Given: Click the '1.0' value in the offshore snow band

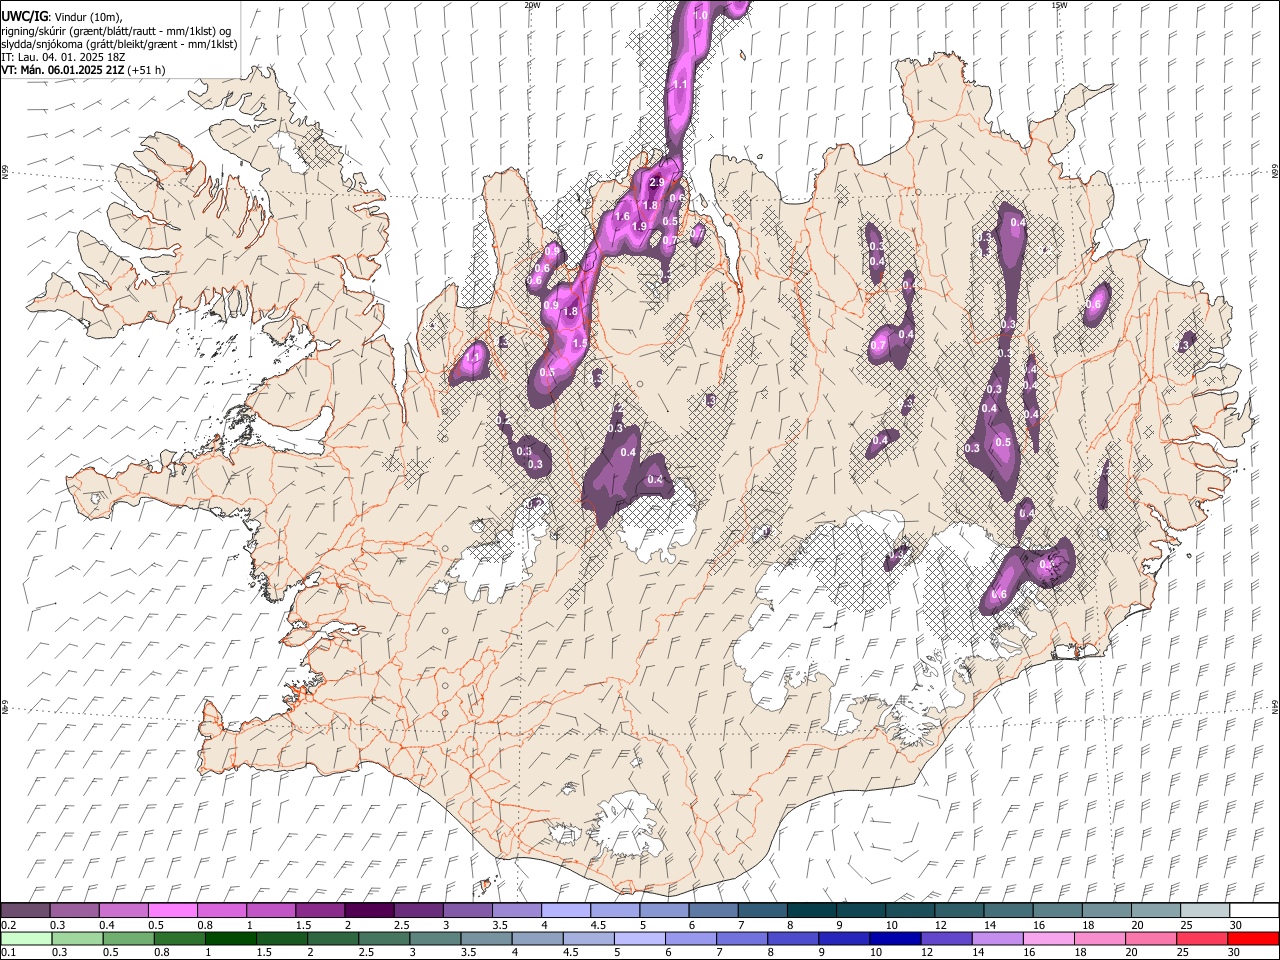Looking at the screenshot, I should click(700, 16).
